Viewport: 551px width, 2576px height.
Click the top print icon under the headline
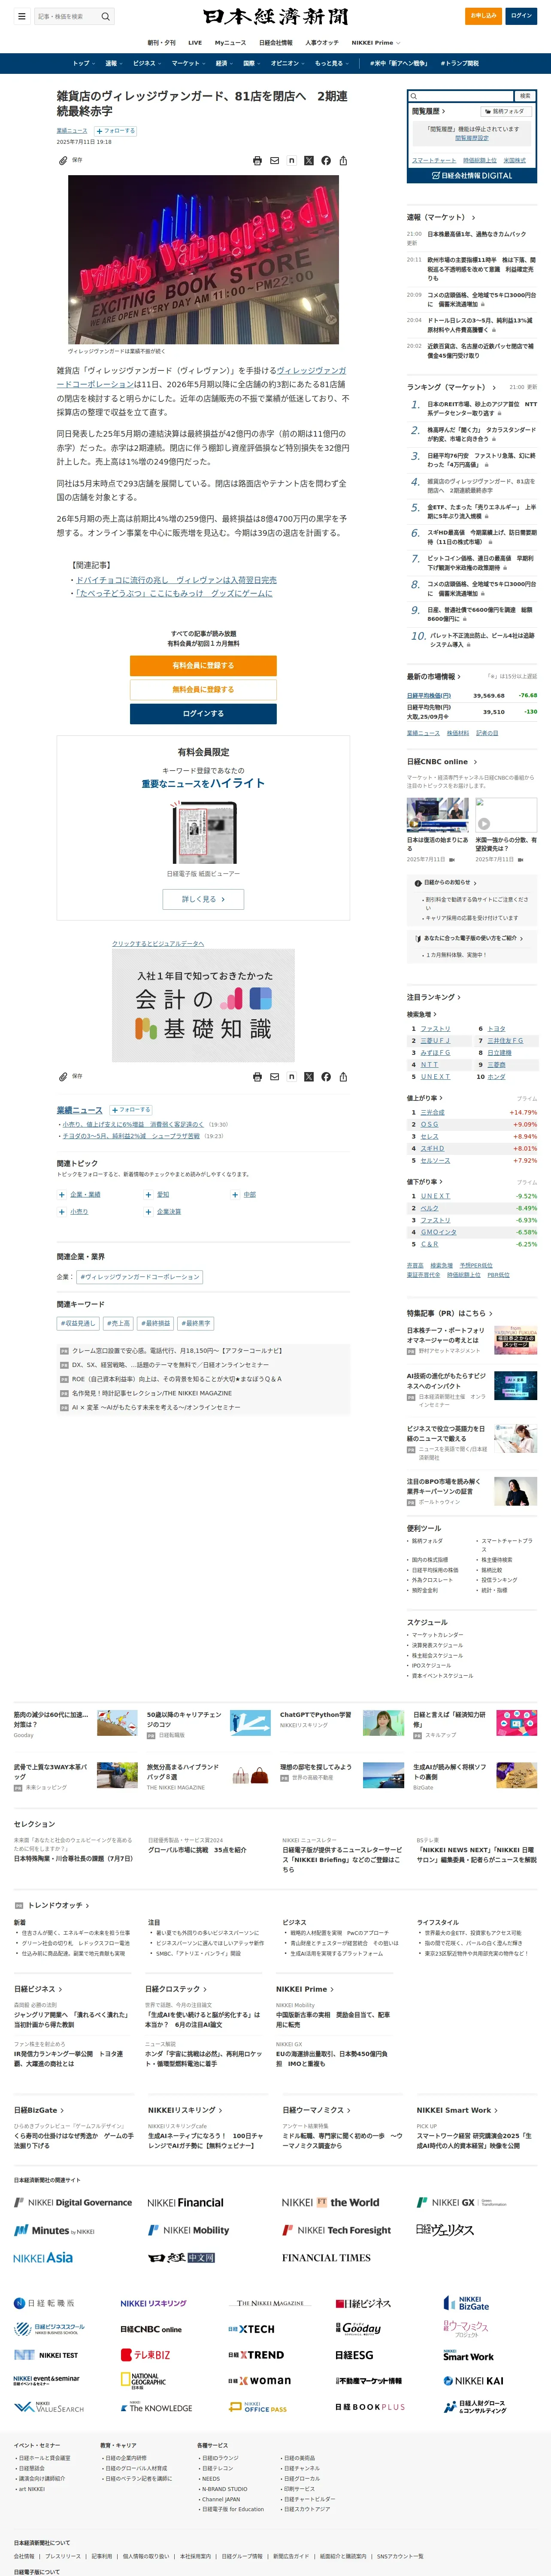coord(257,161)
